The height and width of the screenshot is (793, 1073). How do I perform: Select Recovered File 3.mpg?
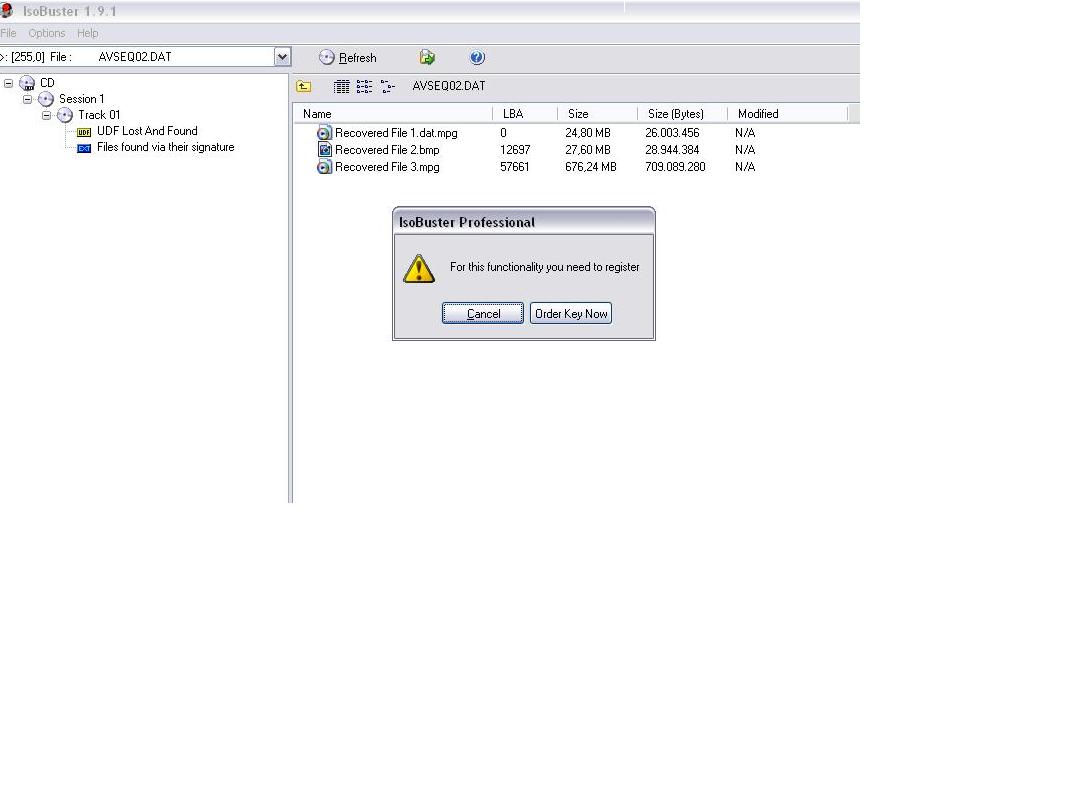[387, 167]
